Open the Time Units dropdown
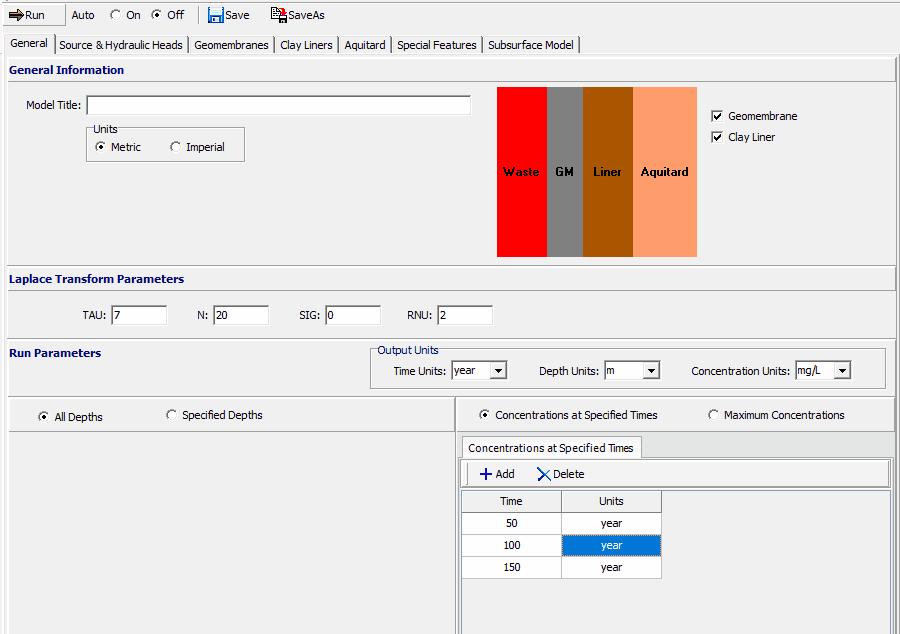Image resolution: width=900 pixels, height=634 pixels. click(x=498, y=371)
